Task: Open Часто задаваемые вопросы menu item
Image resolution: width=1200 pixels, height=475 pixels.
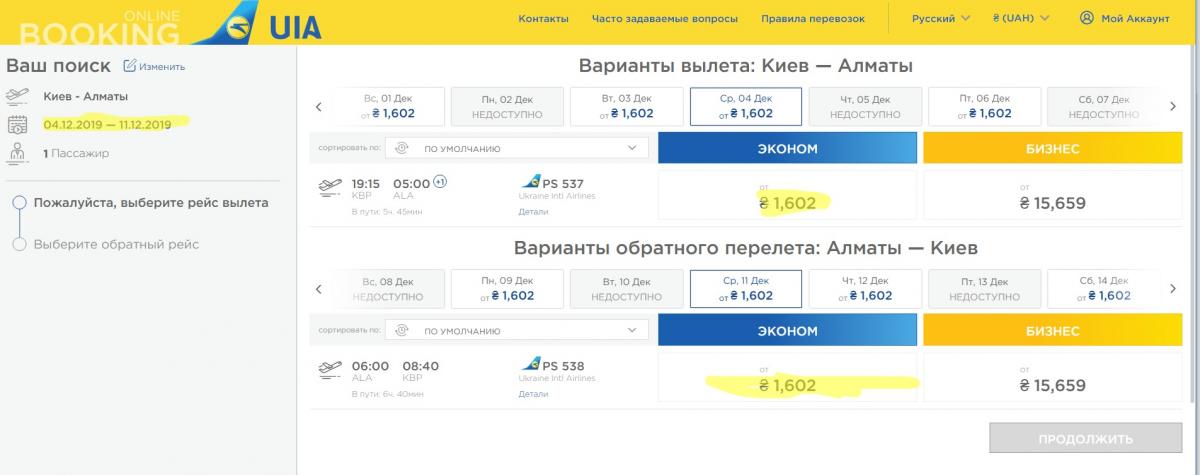Action: [x=665, y=18]
